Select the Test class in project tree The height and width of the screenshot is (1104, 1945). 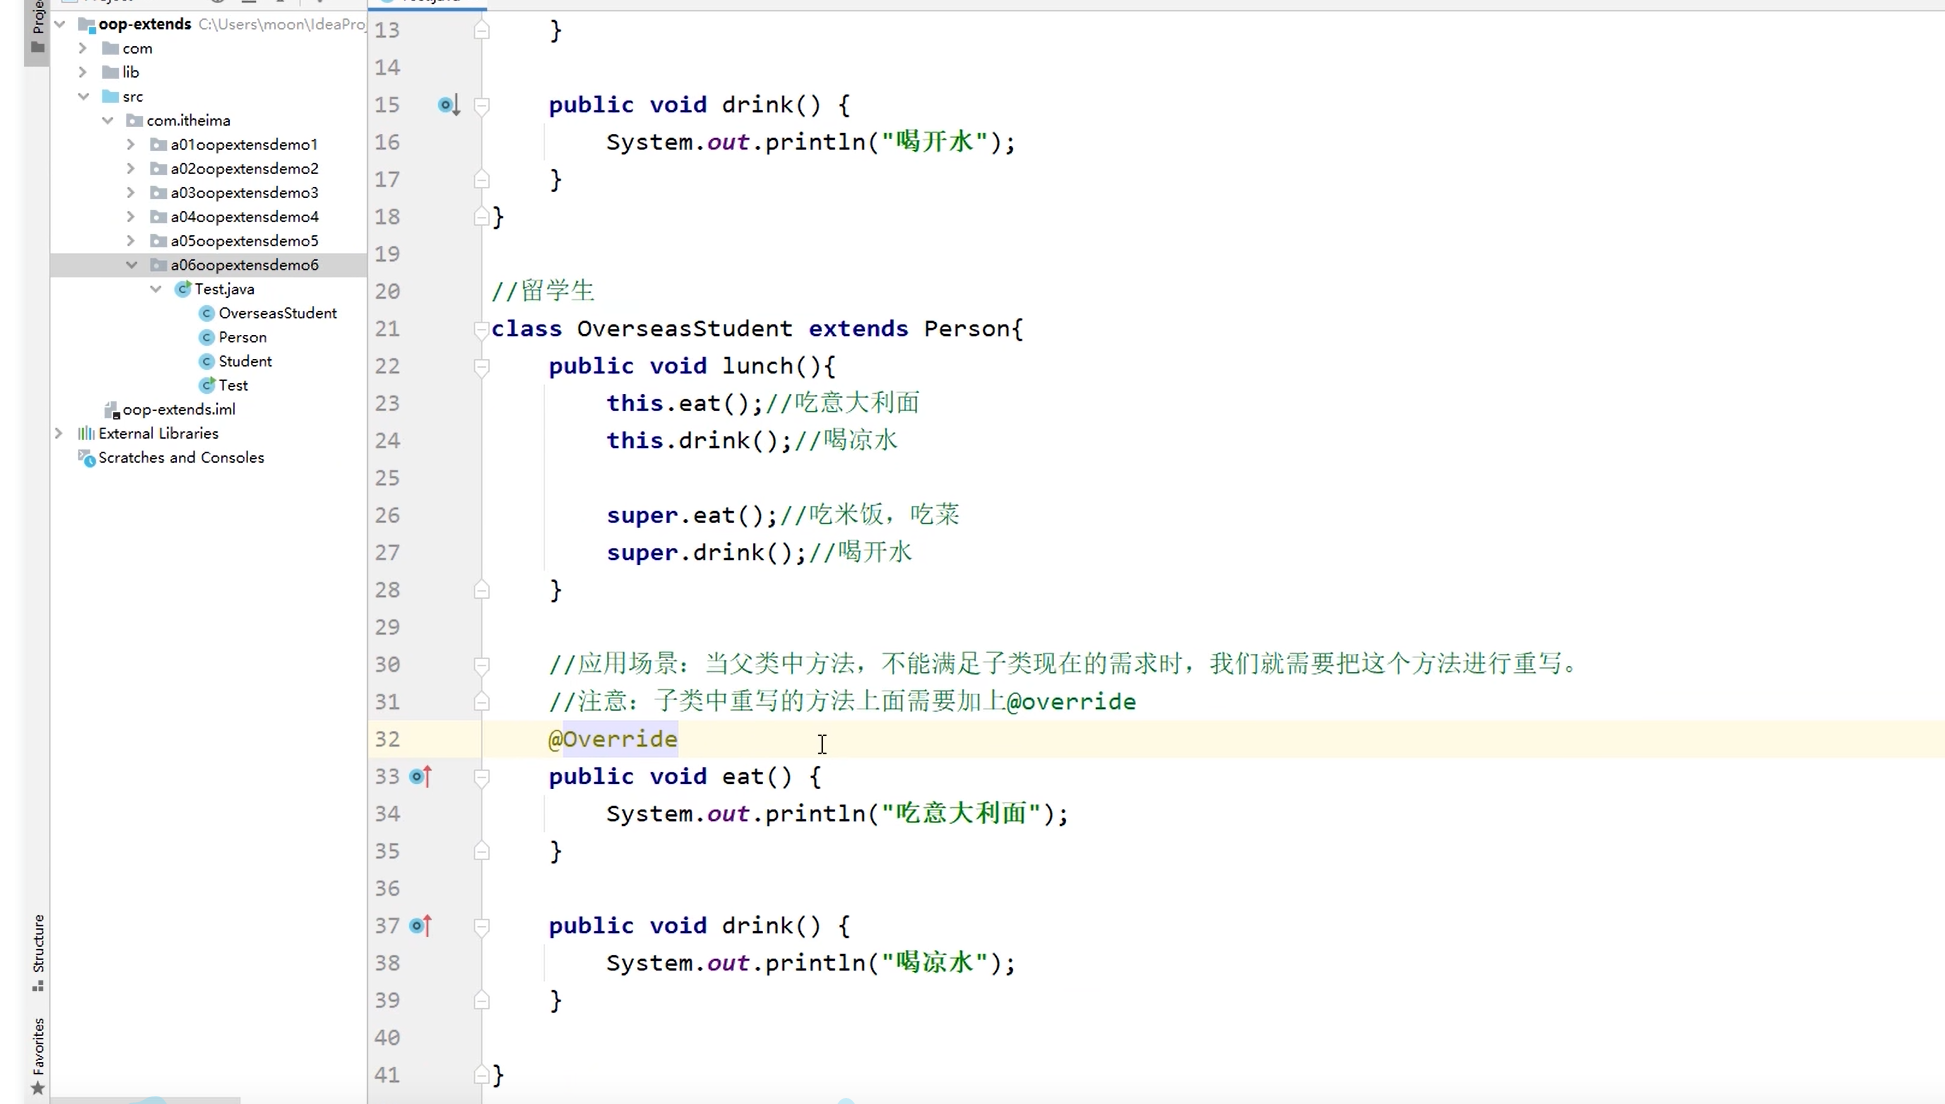pyautogui.click(x=233, y=385)
